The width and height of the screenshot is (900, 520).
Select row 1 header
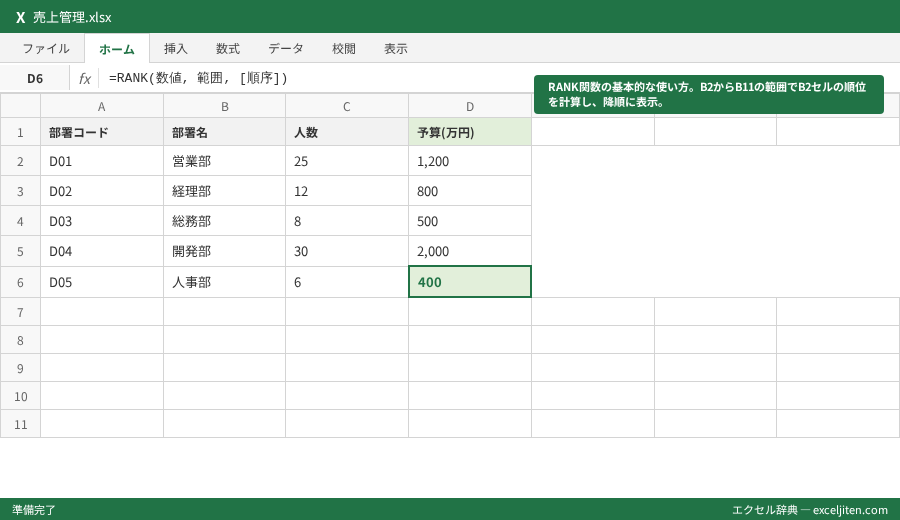click(x=20, y=132)
